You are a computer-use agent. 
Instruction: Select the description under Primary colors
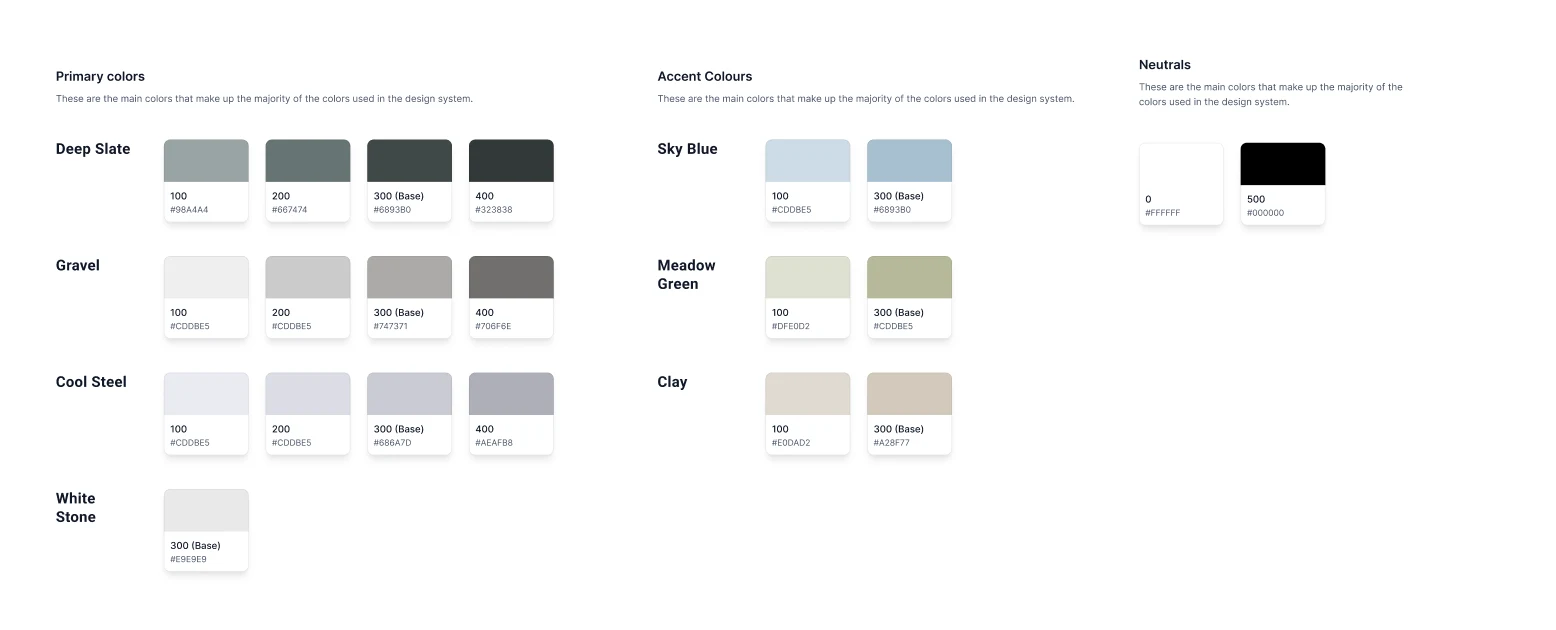point(264,99)
